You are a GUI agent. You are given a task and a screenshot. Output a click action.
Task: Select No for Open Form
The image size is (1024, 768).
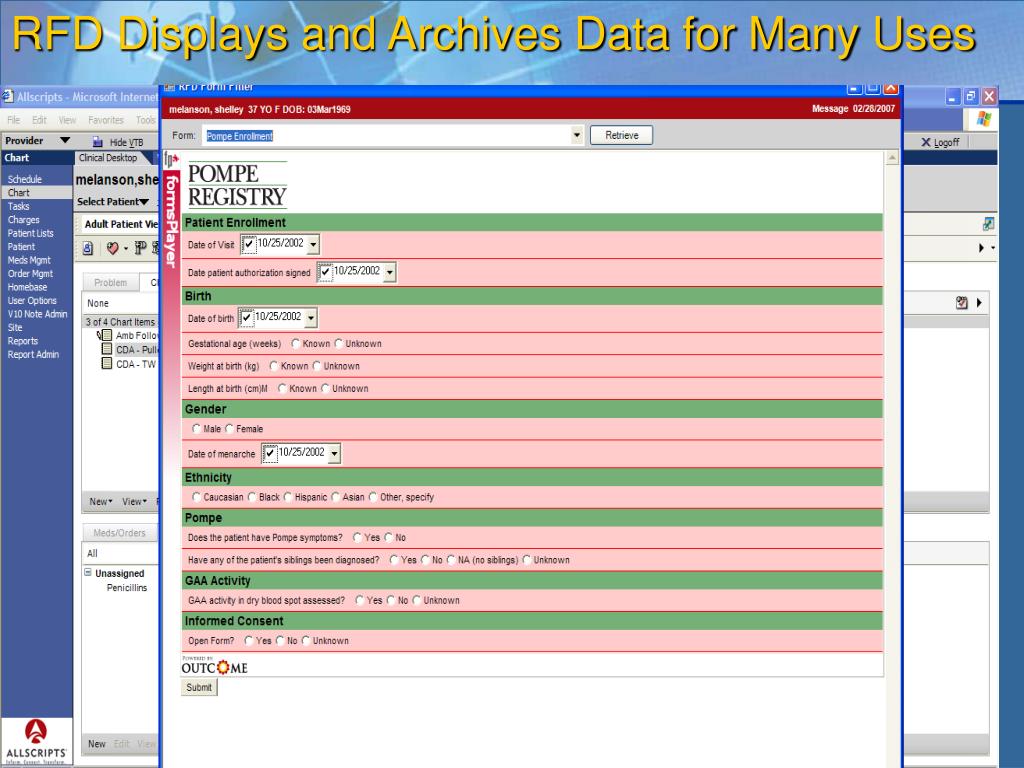(x=280, y=641)
